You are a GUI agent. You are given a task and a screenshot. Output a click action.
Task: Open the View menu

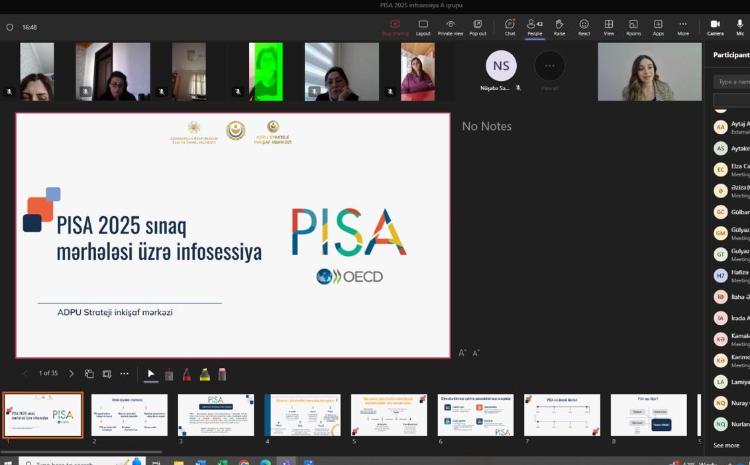pos(608,26)
